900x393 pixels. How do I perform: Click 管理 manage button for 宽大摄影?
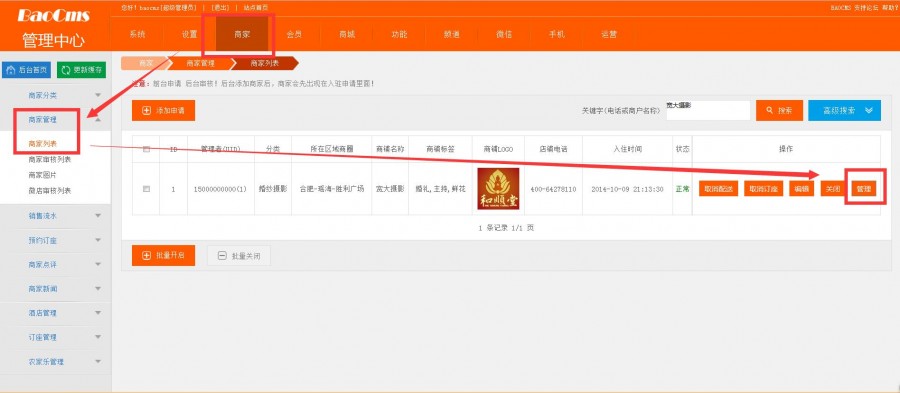(x=864, y=189)
